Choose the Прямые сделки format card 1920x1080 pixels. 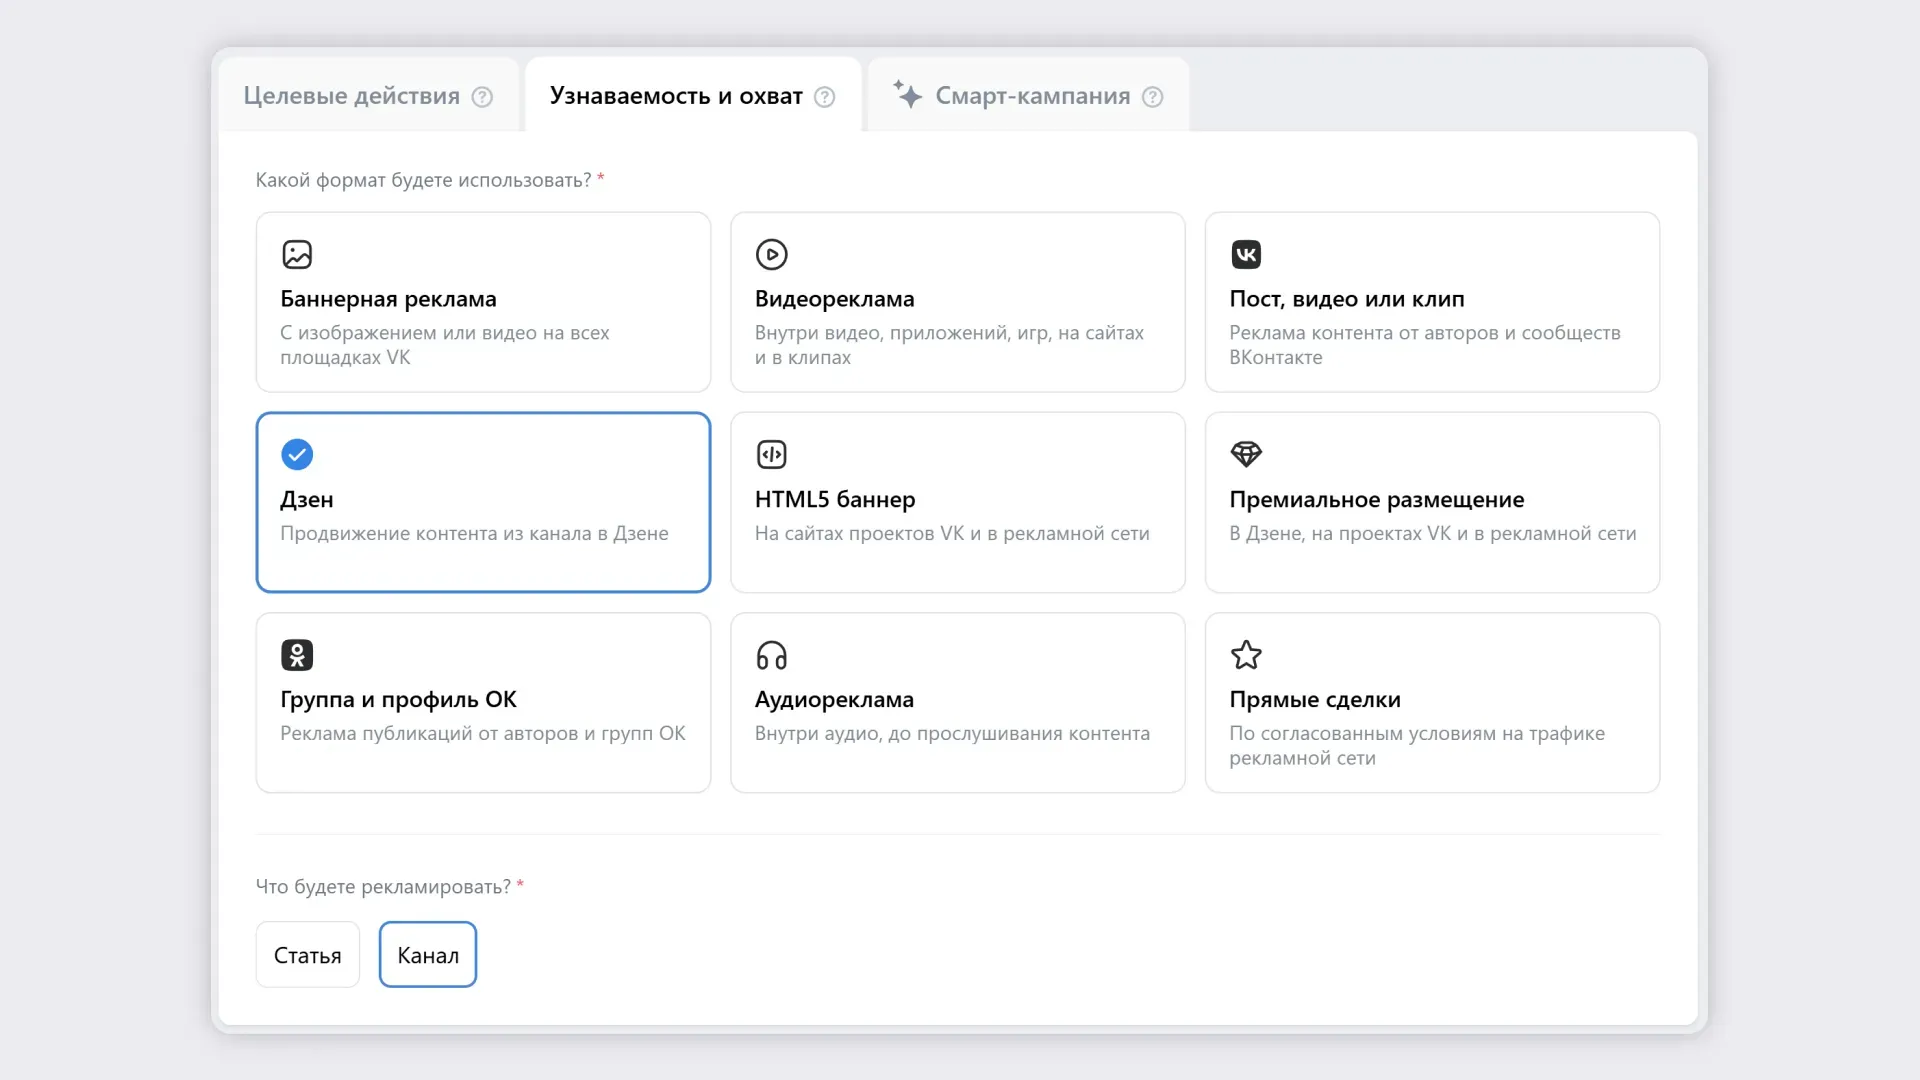point(1432,703)
